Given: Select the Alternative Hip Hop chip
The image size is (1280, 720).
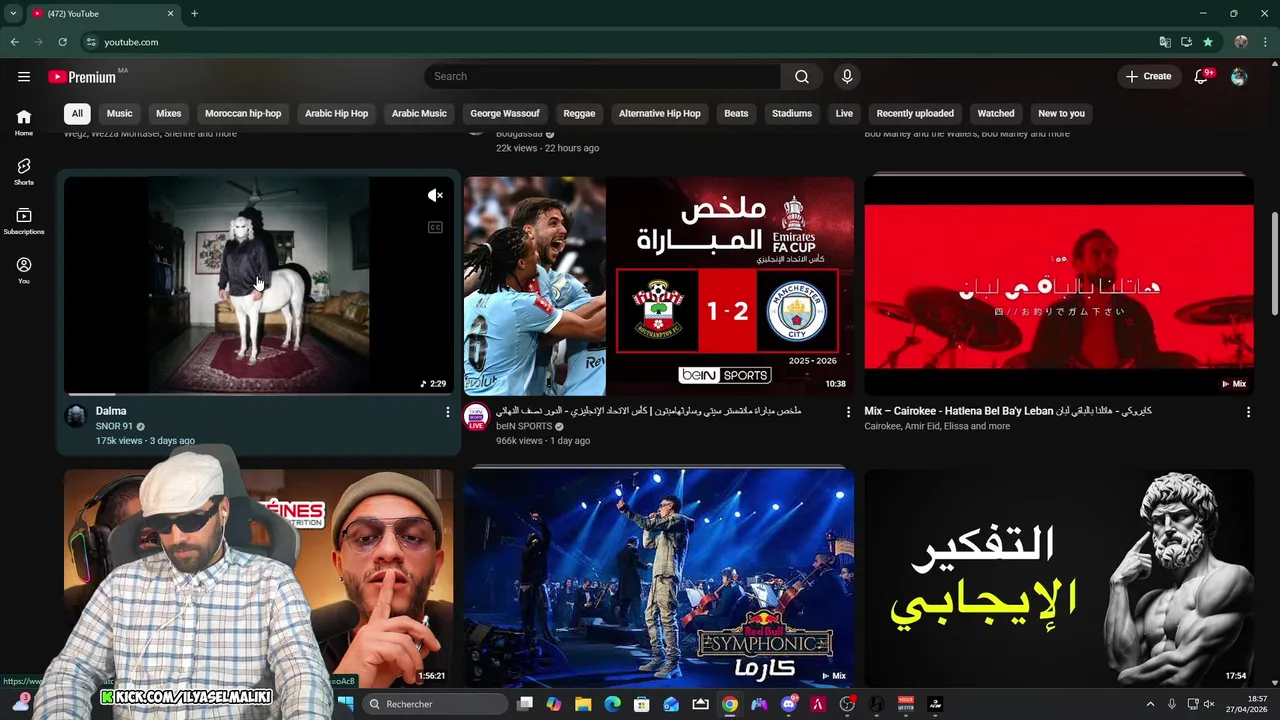Looking at the screenshot, I should [x=660, y=113].
